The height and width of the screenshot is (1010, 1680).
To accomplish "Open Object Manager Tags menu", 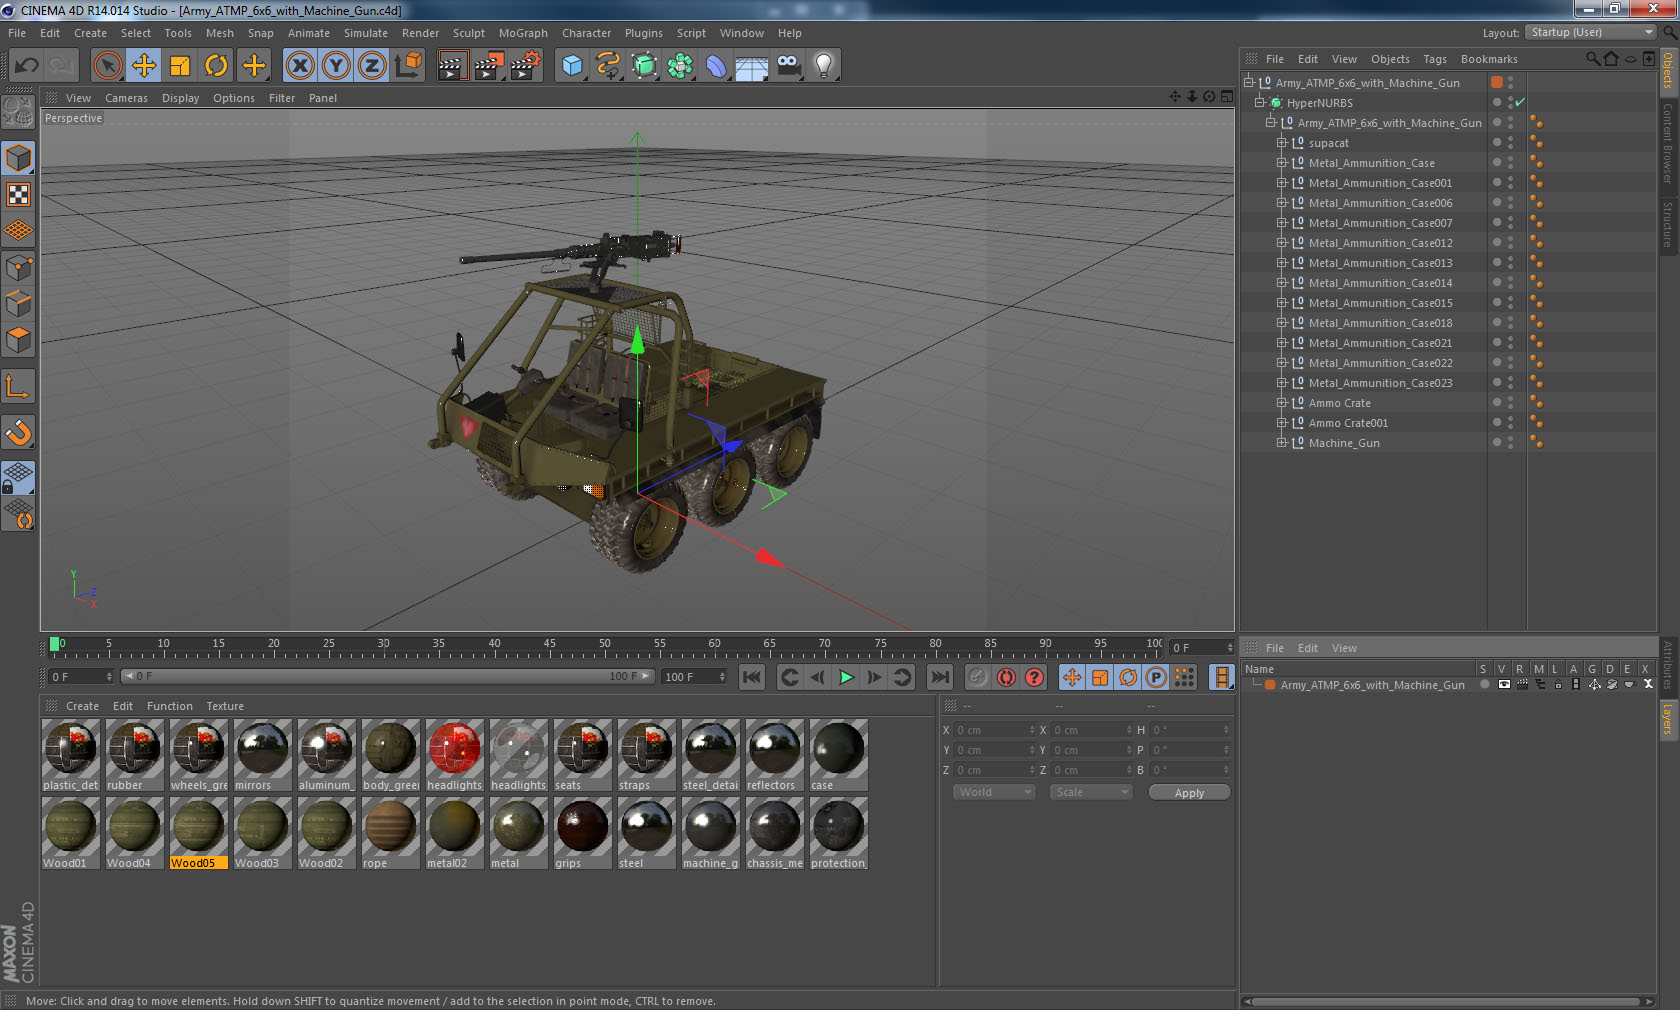I will [1435, 59].
